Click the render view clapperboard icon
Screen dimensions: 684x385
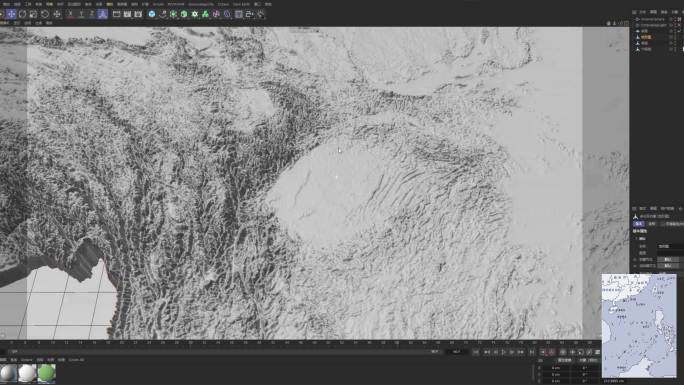click(x=116, y=14)
